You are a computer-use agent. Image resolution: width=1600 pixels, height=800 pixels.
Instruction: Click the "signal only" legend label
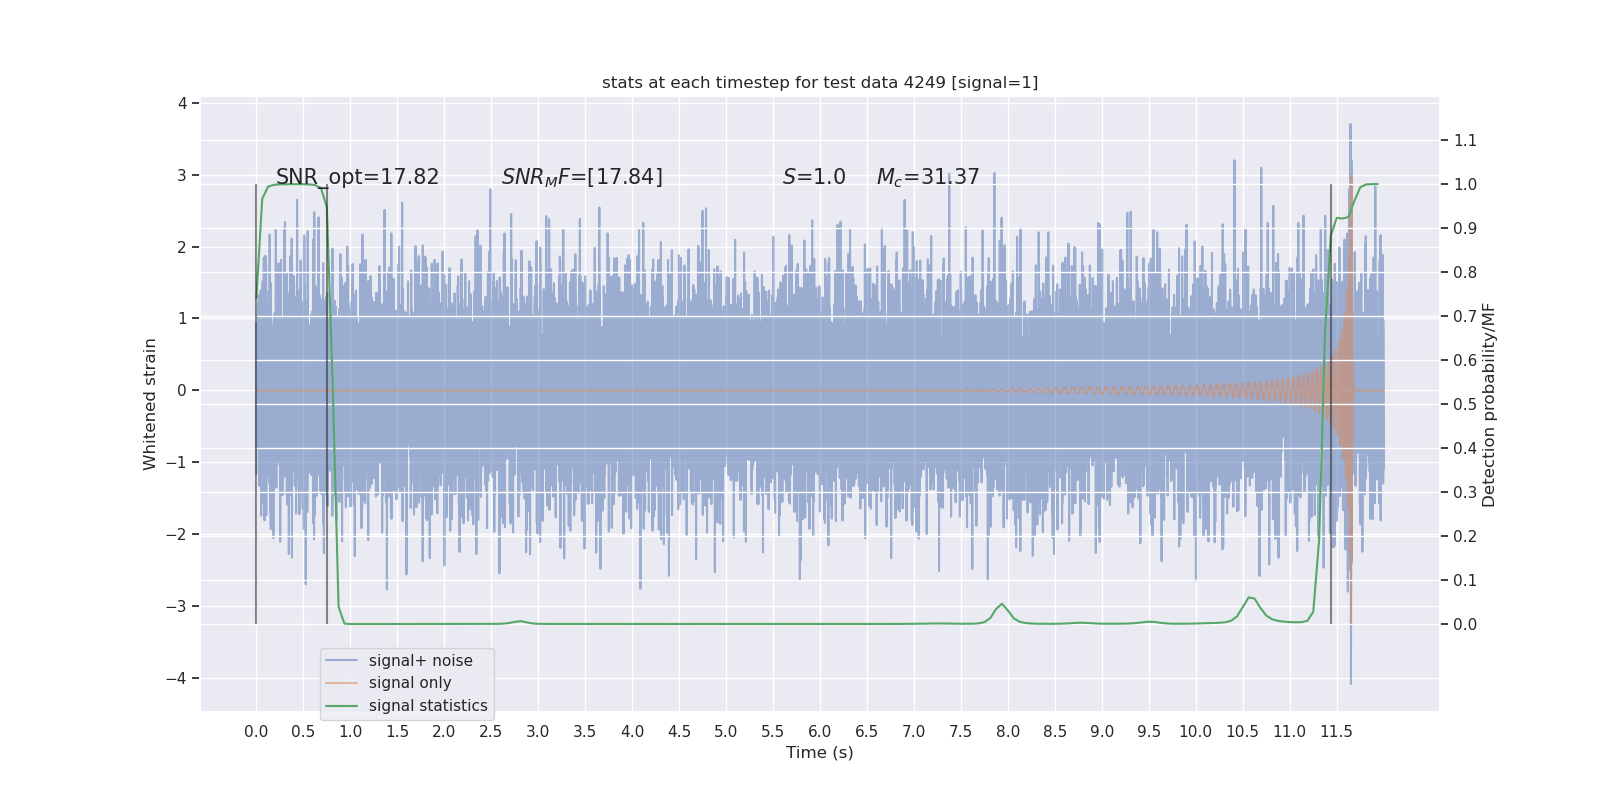[410, 683]
